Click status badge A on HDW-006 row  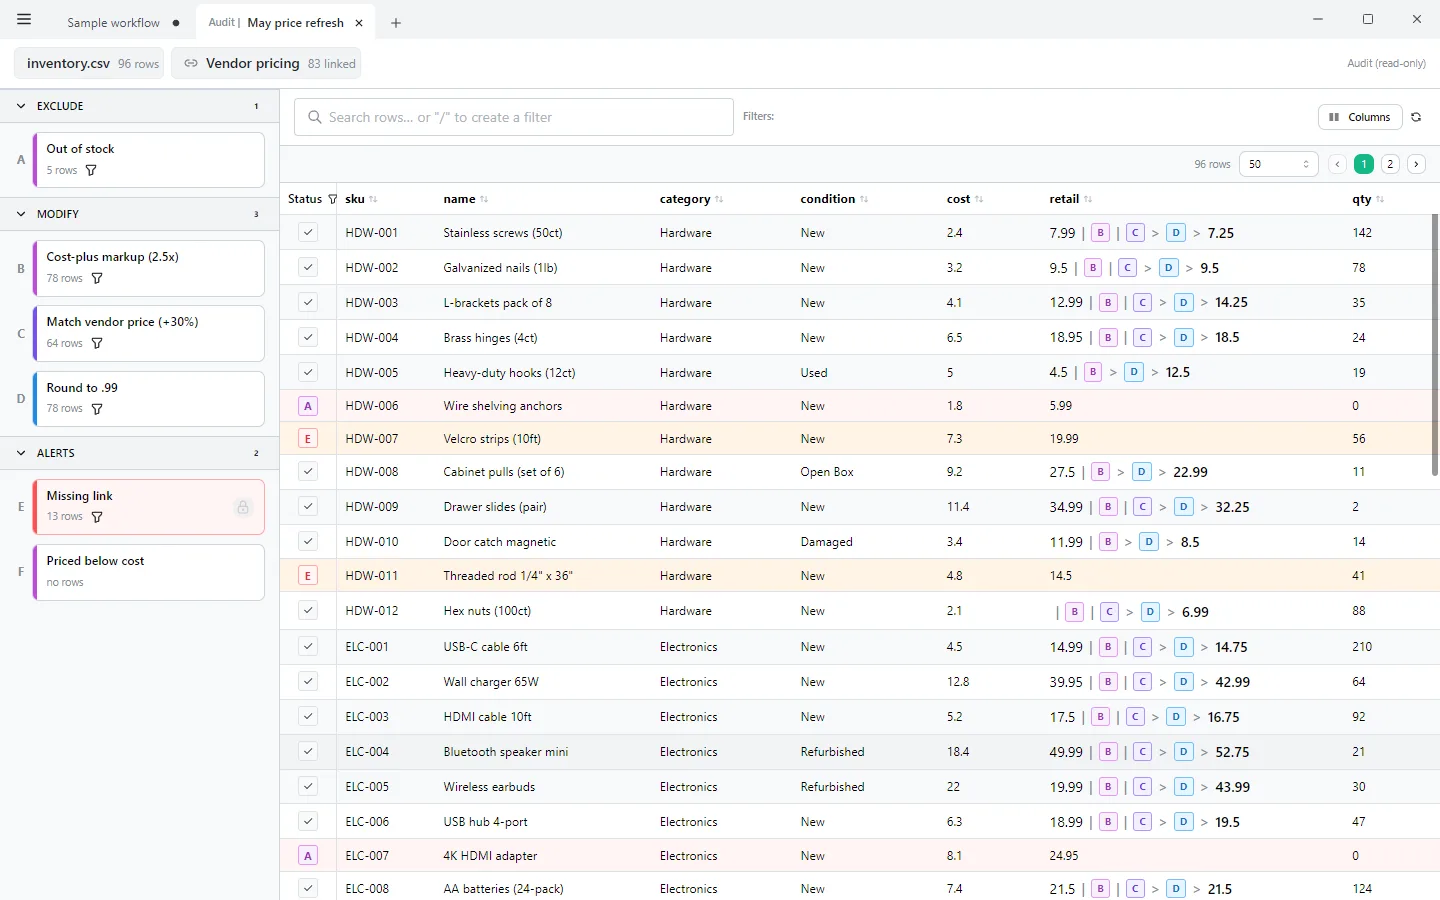click(x=308, y=406)
